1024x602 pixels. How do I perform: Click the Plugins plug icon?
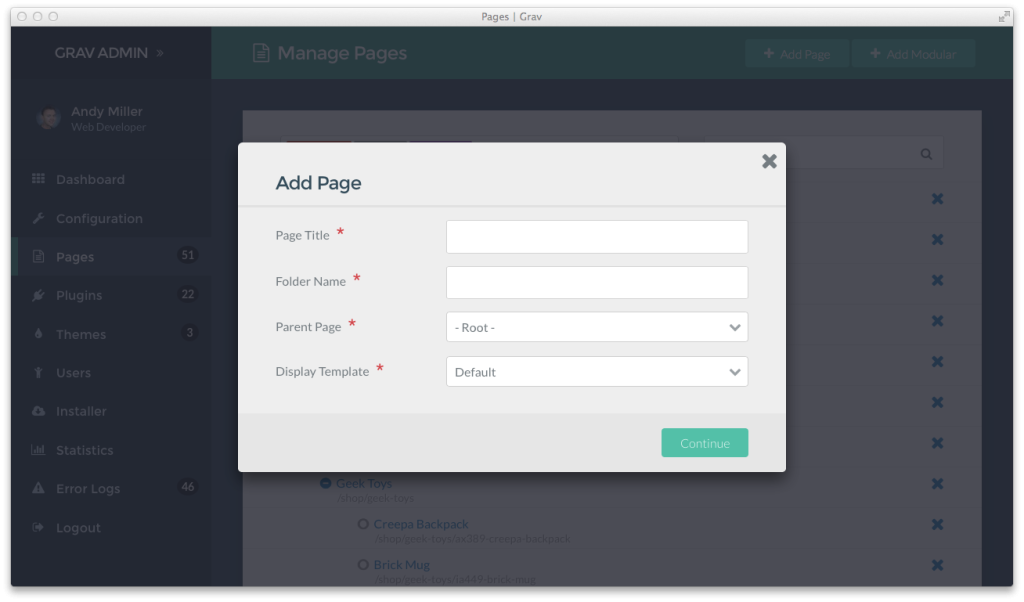(39, 295)
